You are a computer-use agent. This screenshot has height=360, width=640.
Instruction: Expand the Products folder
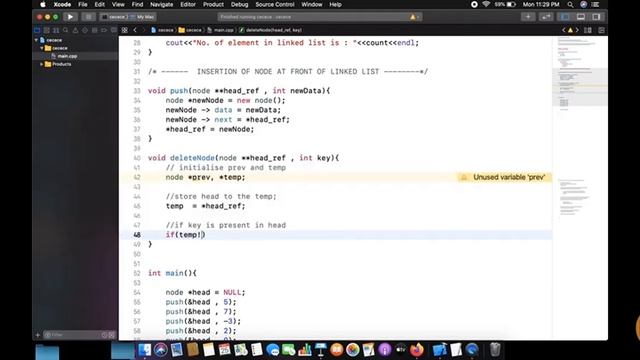pyautogui.click(x=42, y=64)
